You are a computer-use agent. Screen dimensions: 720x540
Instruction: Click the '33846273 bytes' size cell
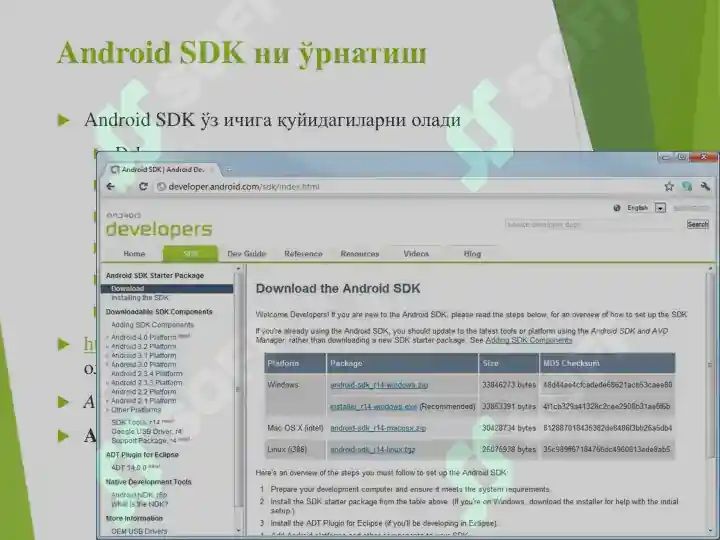509,385
